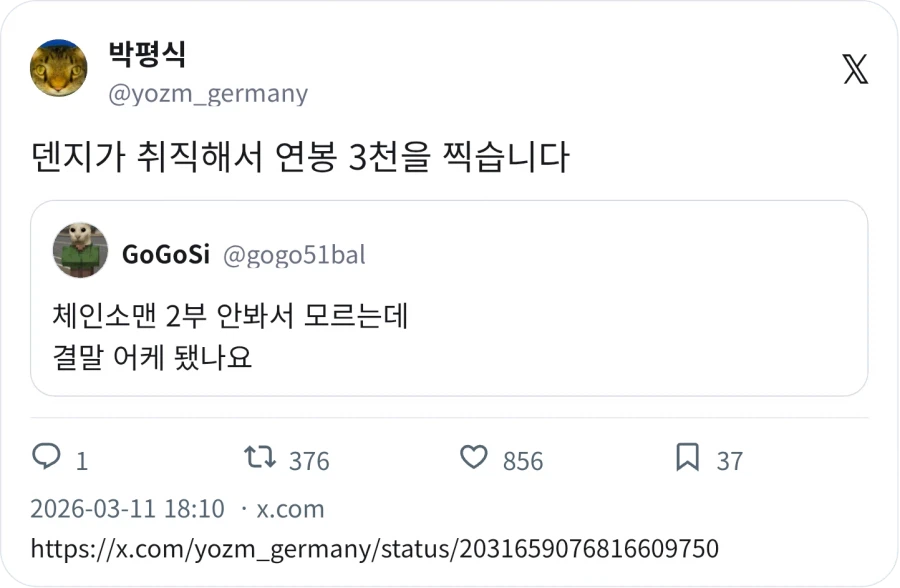Open 박평식's cat profile picture

click(x=58, y=69)
